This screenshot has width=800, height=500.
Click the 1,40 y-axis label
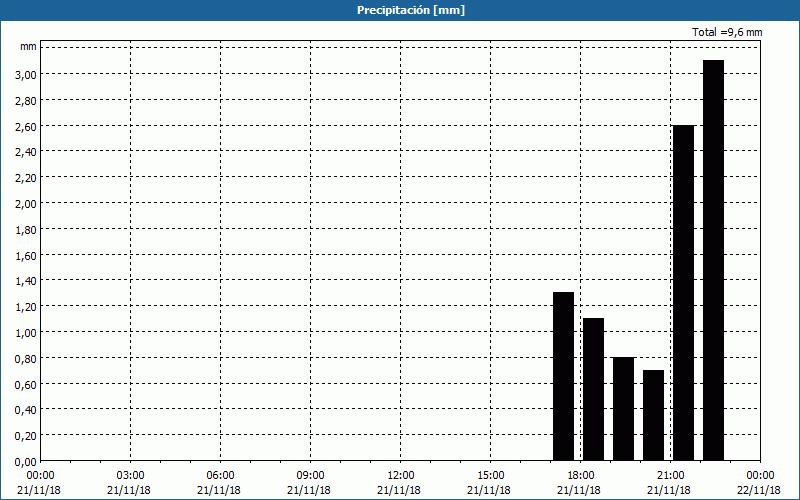pyautogui.click(x=26, y=281)
